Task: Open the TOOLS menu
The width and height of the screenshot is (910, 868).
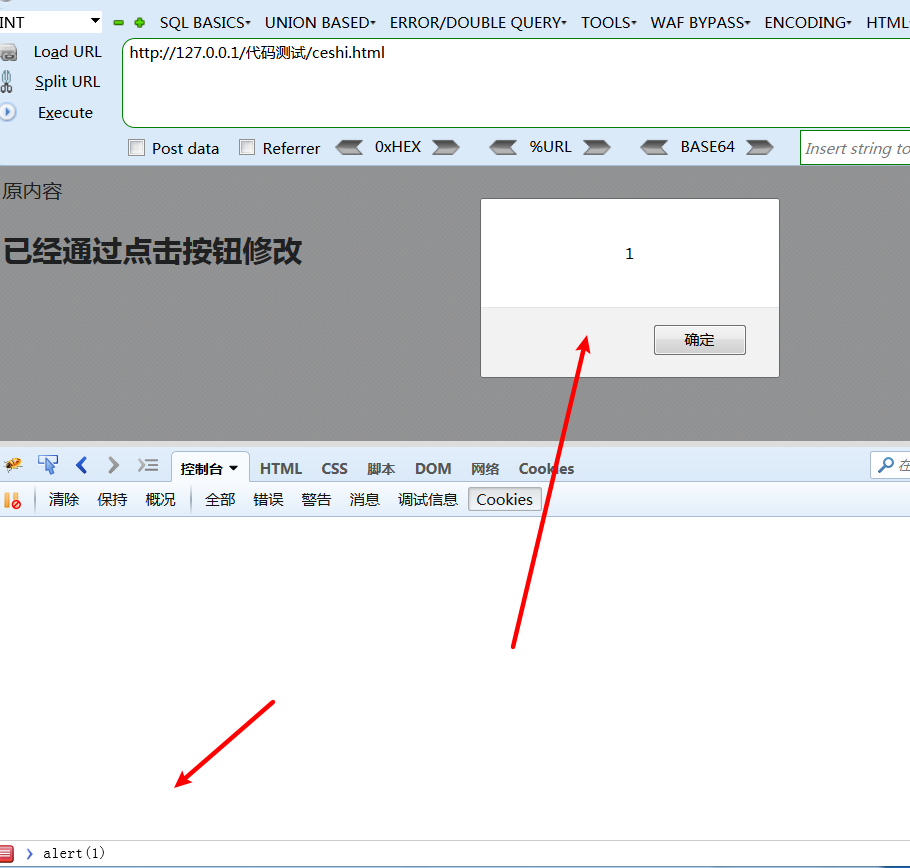Action: tap(609, 23)
